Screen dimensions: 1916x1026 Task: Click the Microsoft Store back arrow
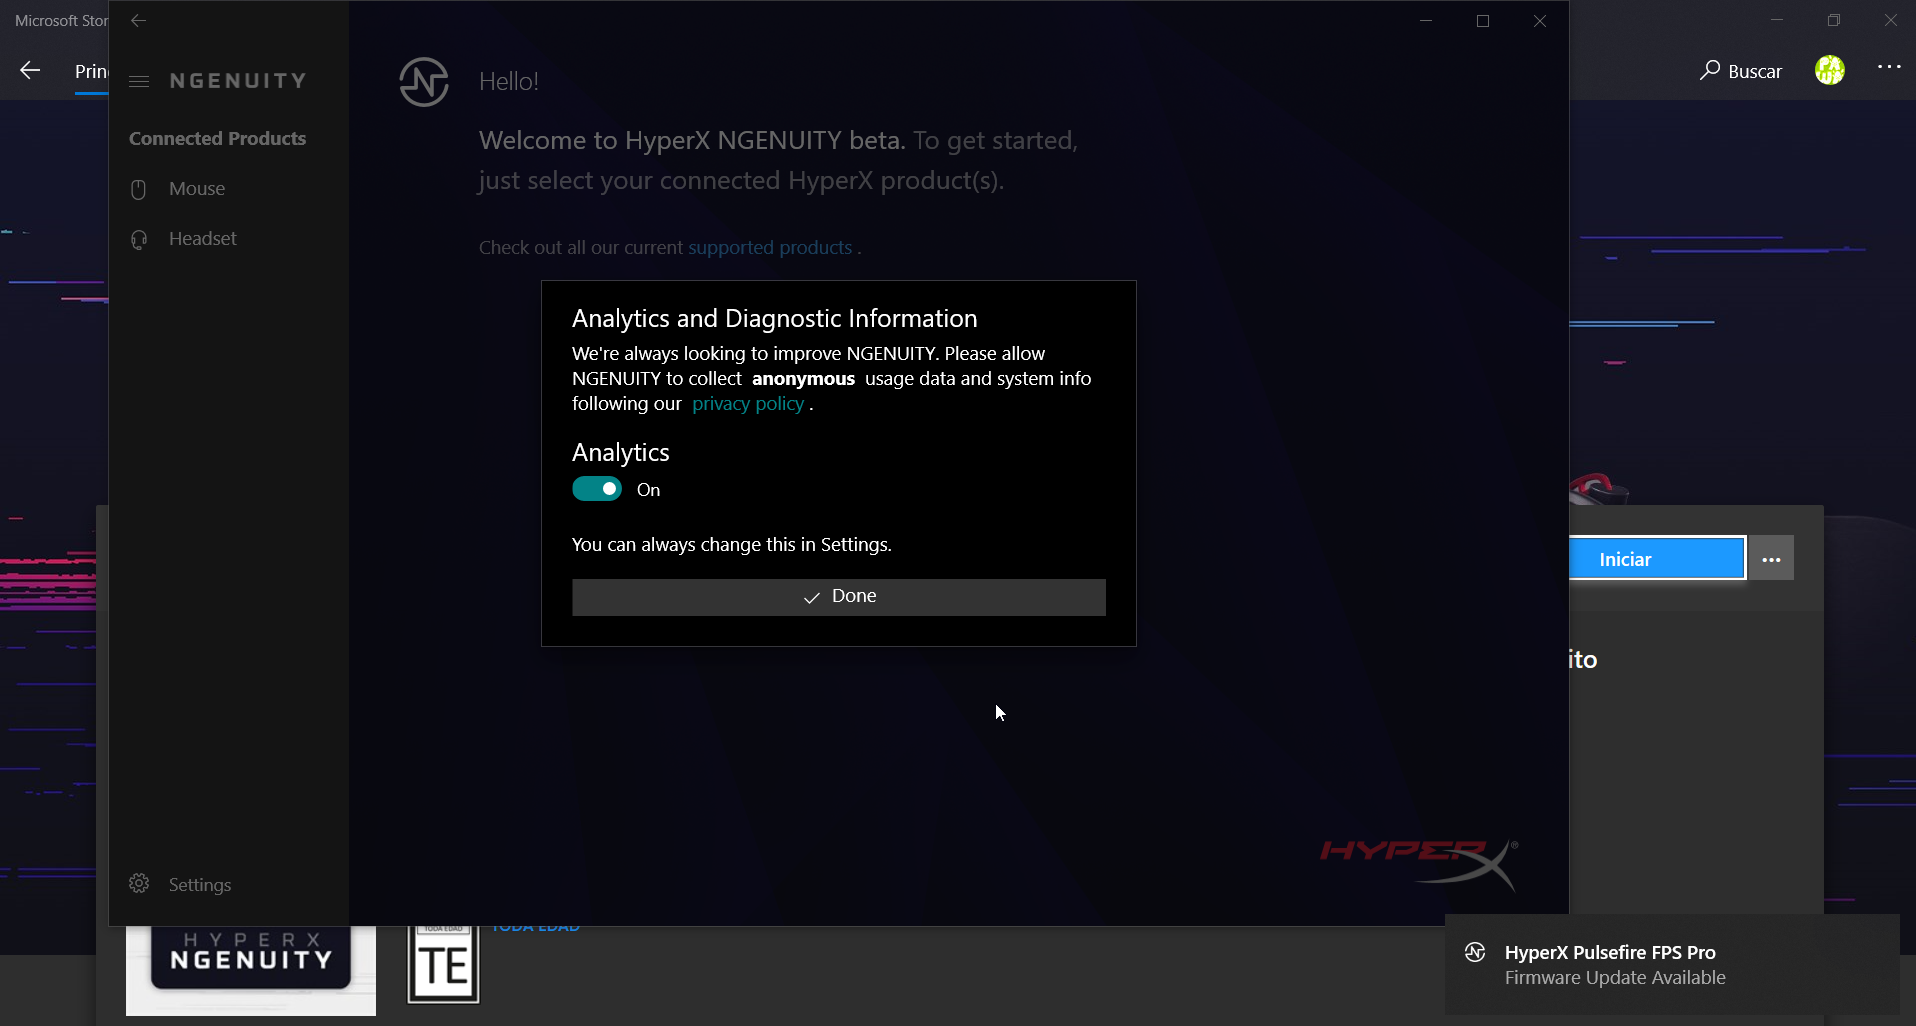[30, 70]
